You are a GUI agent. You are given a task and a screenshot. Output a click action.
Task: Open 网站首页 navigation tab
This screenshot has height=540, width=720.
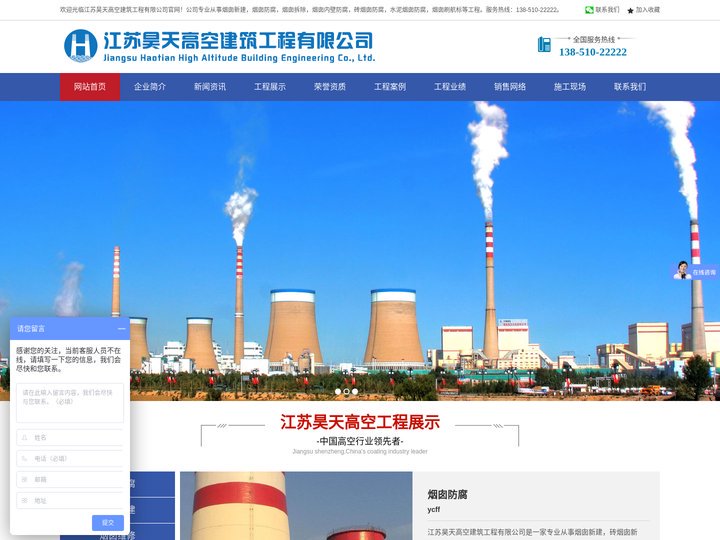(90, 87)
